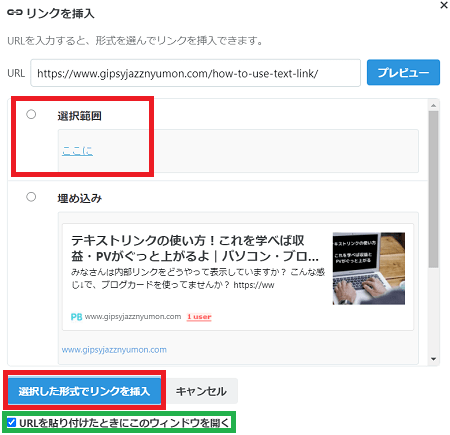The width and height of the screenshot is (450, 435).
Task: Open www.gipsyjazznyumon.com link below embed card
Action: click(x=114, y=350)
